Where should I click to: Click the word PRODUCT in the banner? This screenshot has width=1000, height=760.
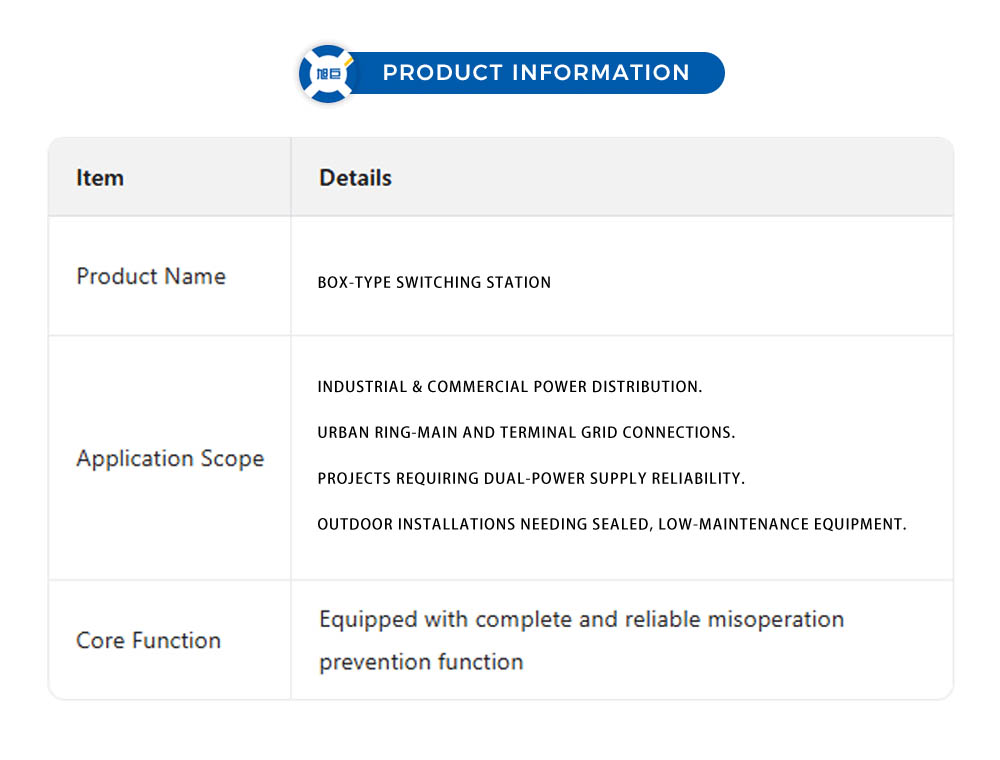tap(442, 73)
